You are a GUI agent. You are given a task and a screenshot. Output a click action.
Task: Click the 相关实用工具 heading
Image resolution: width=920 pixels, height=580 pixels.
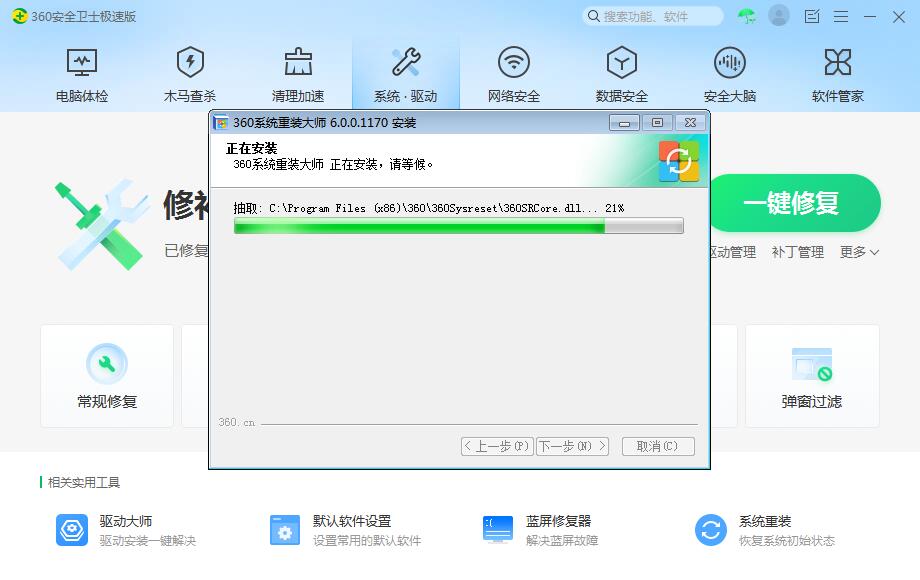(x=84, y=483)
